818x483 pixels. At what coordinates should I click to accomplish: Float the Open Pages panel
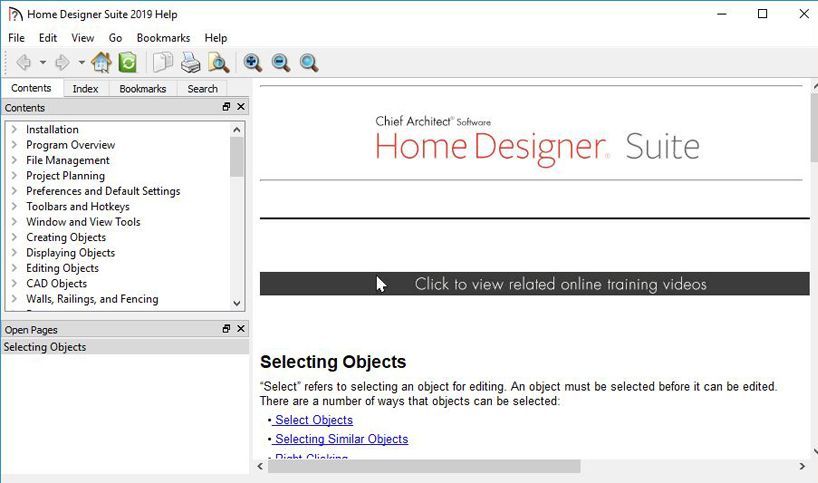click(x=226, y=329)
